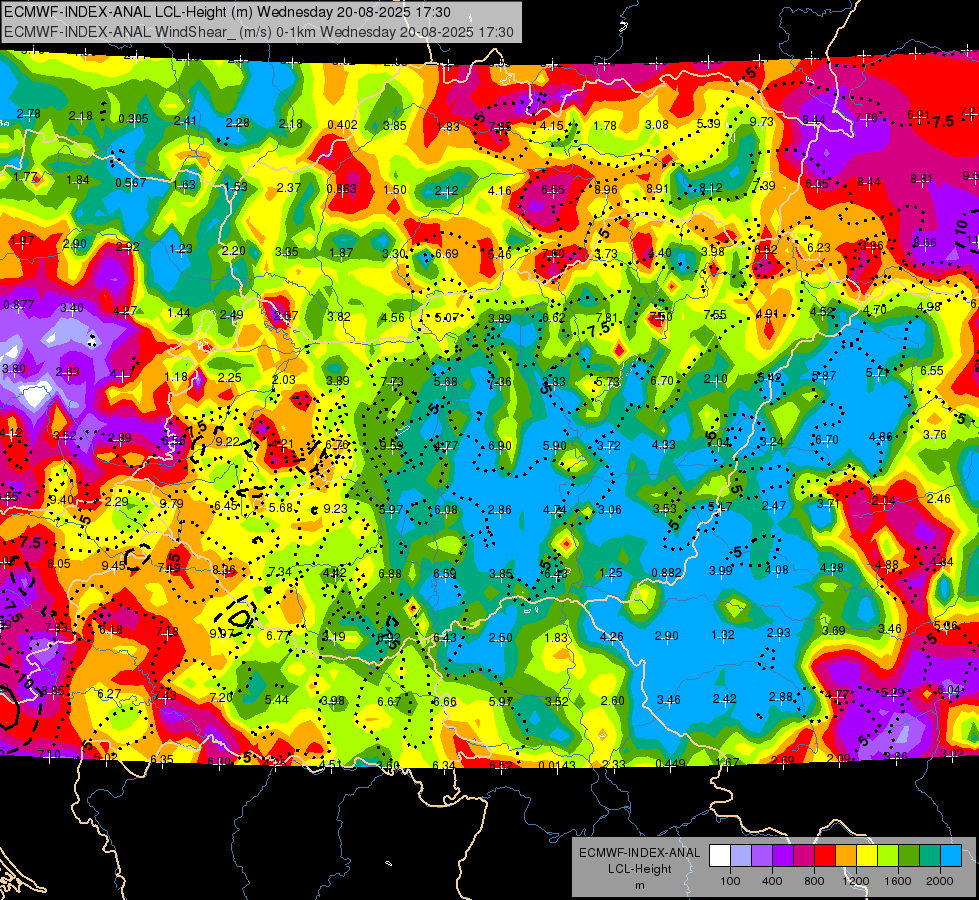
Task: Click the wind shear value 0.883
Action: 342,189
